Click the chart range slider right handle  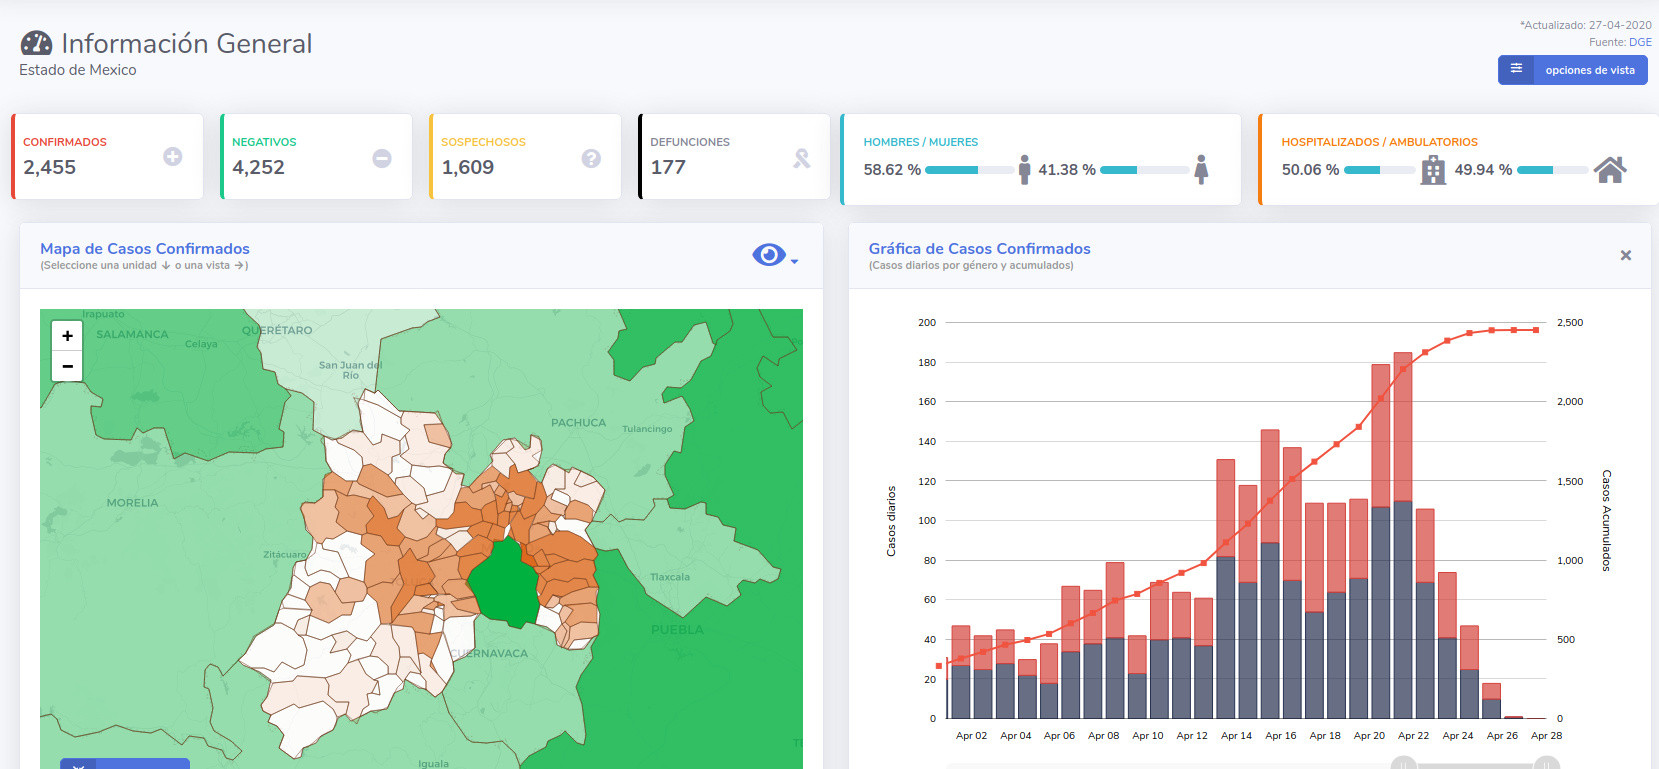point(1547,765)
